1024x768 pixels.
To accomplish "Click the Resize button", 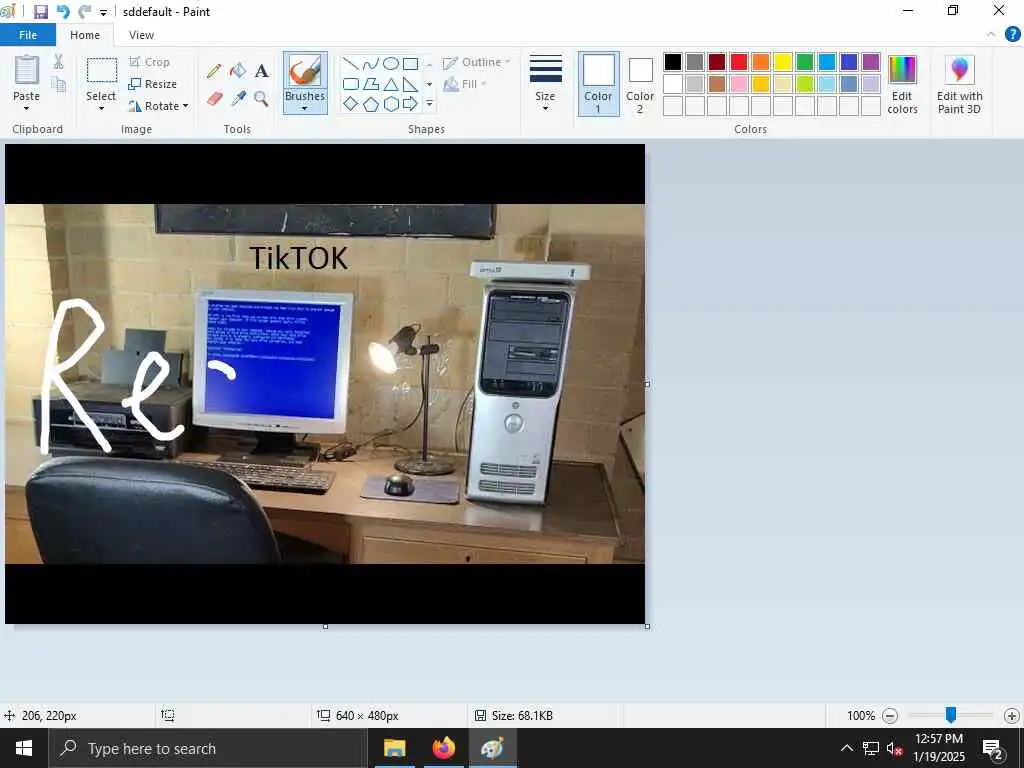I will 153,84.
